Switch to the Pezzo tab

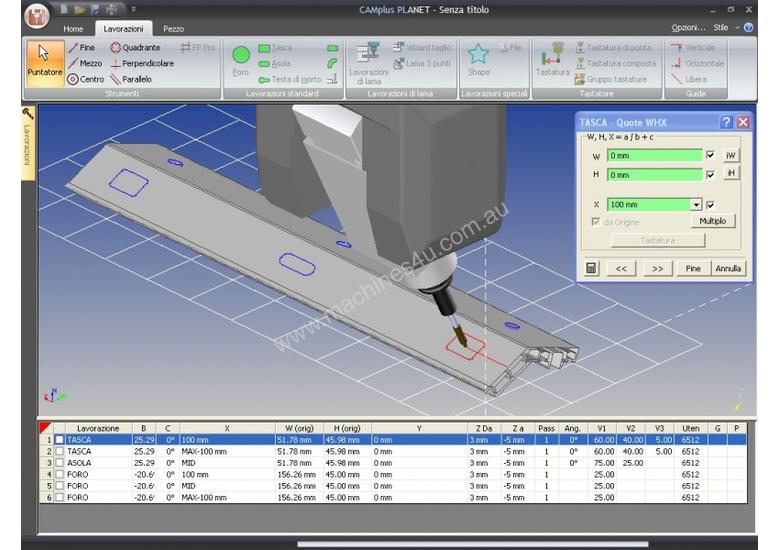(174, 29)
